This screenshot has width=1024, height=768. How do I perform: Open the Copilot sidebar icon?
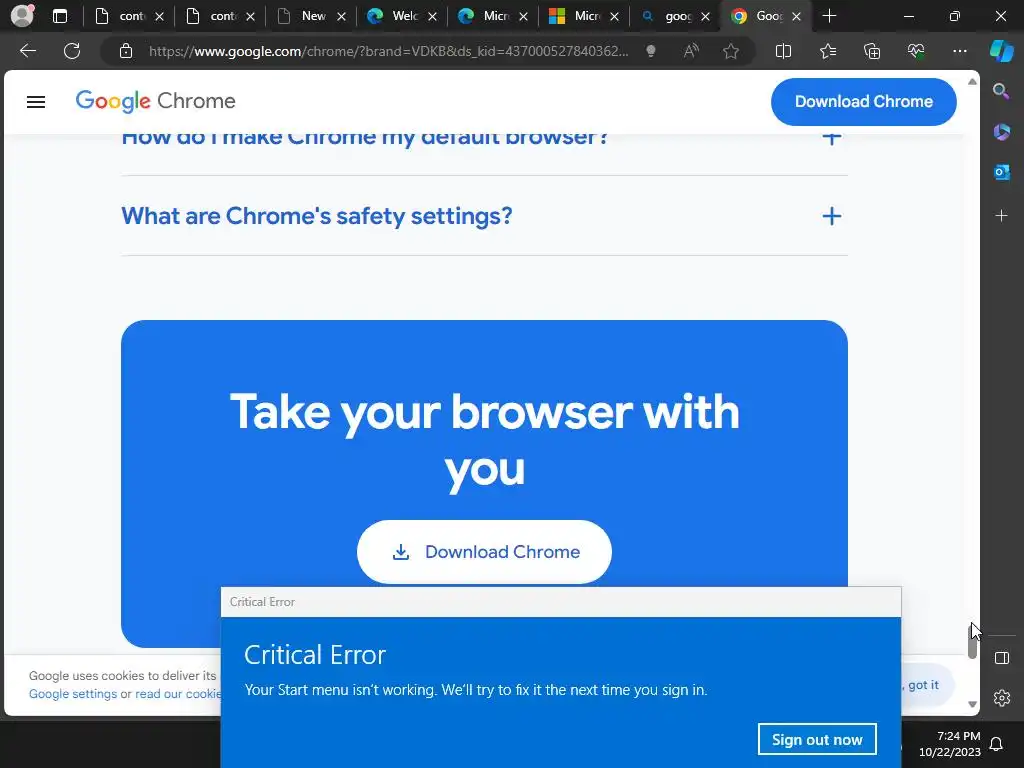1002,51
